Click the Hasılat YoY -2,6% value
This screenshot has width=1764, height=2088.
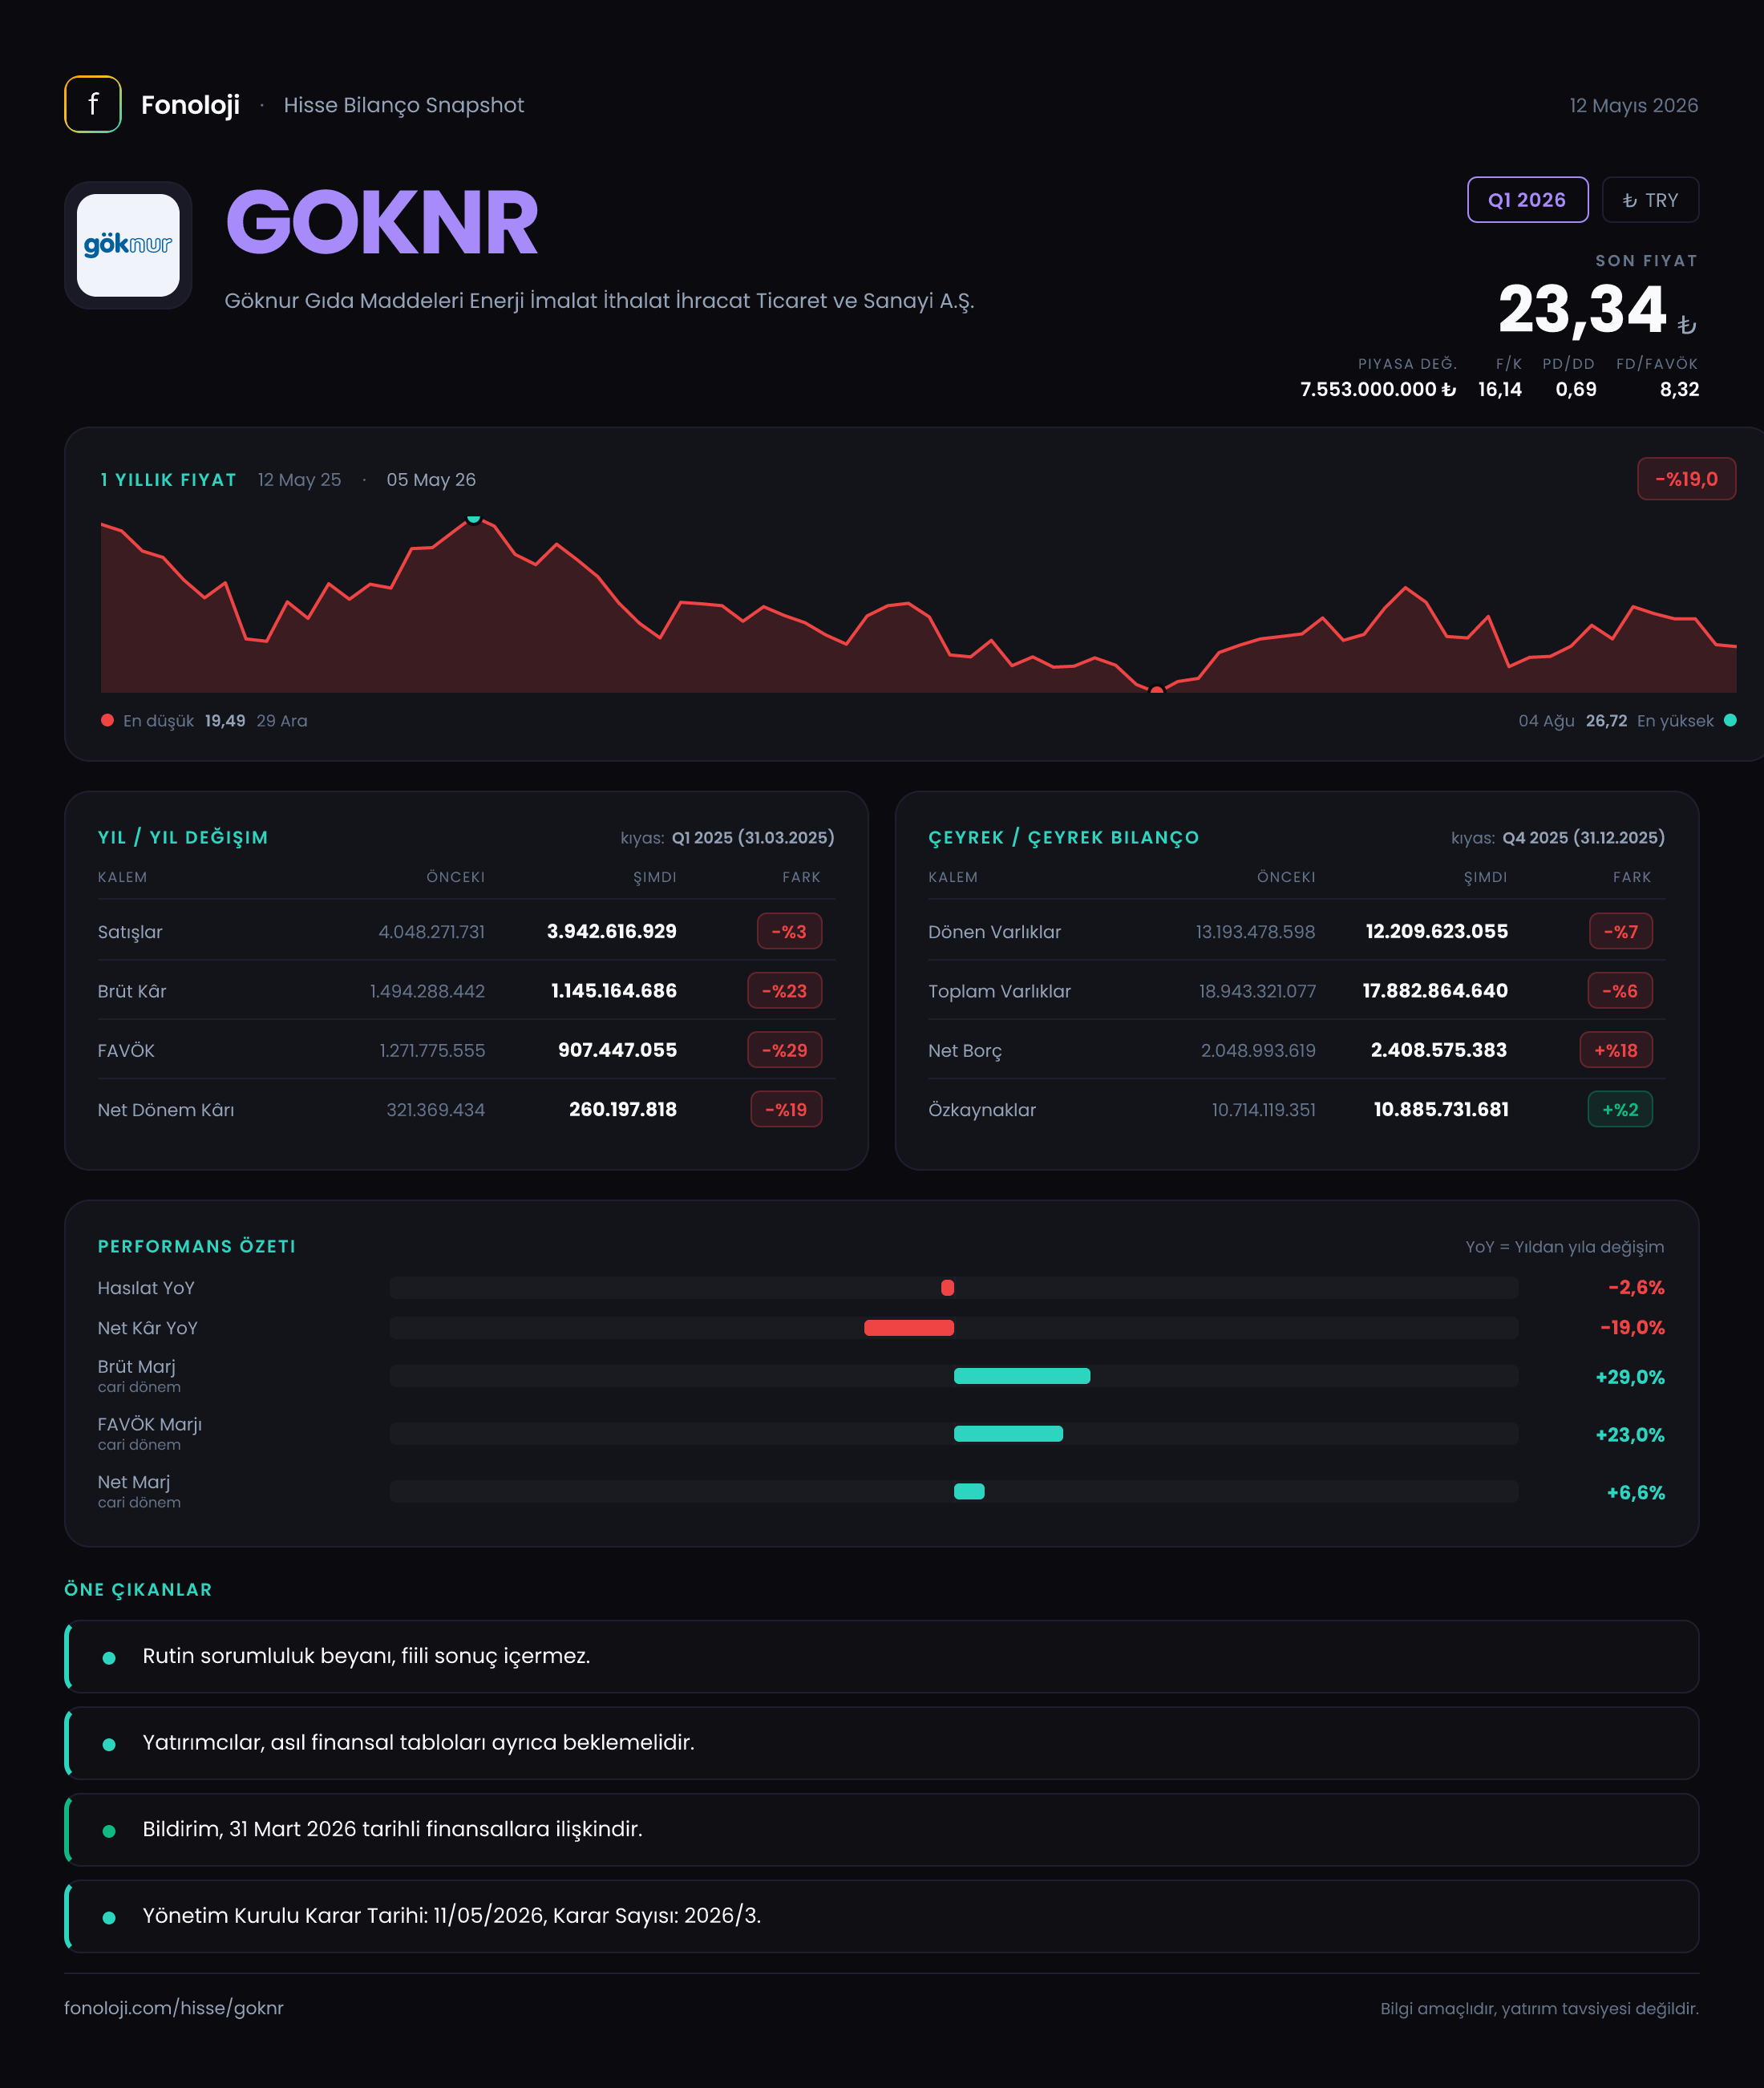(x=1636, y=1288)
